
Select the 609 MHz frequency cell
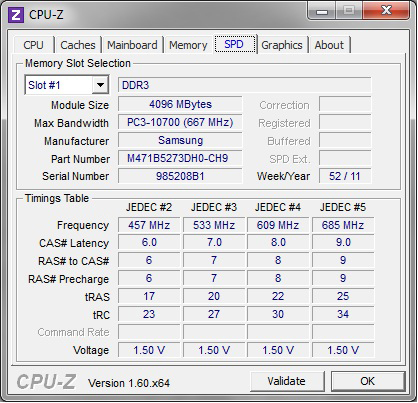(278, 225)
